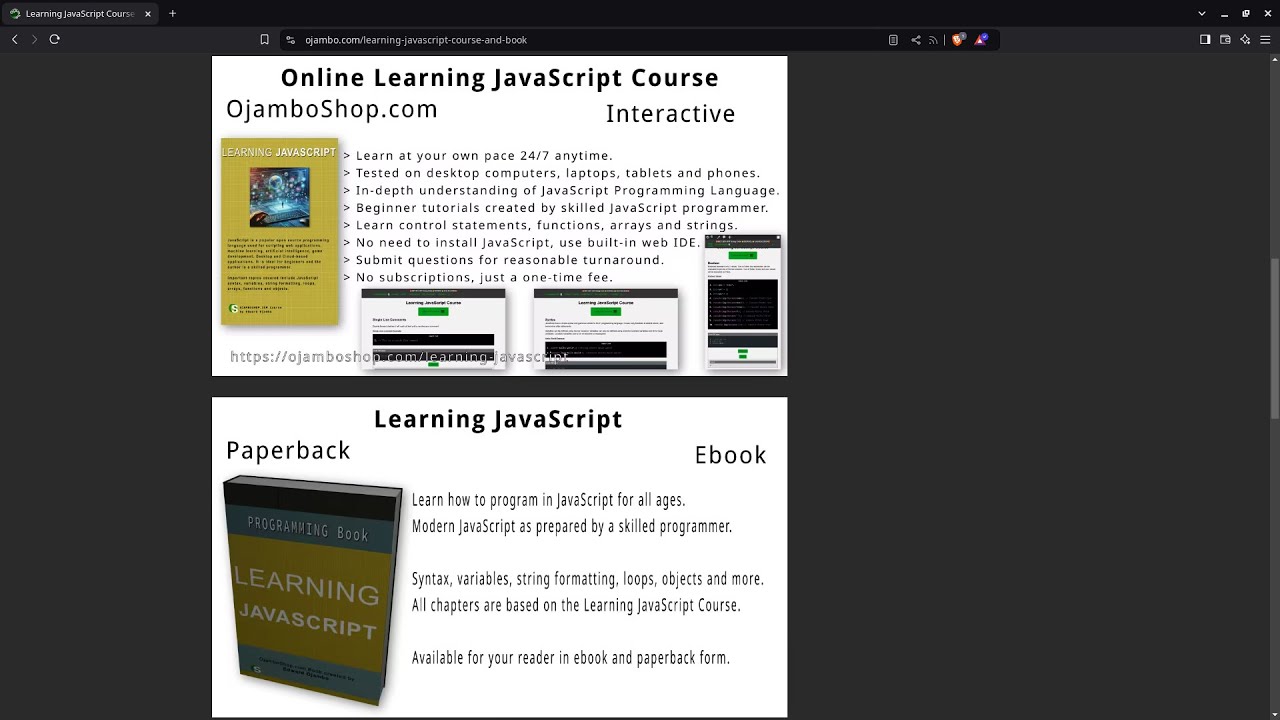Image resolution: width=1280 pixels, height=720 pixels.
Task: Open a new tab with plus button
Action: click(172, 13)
